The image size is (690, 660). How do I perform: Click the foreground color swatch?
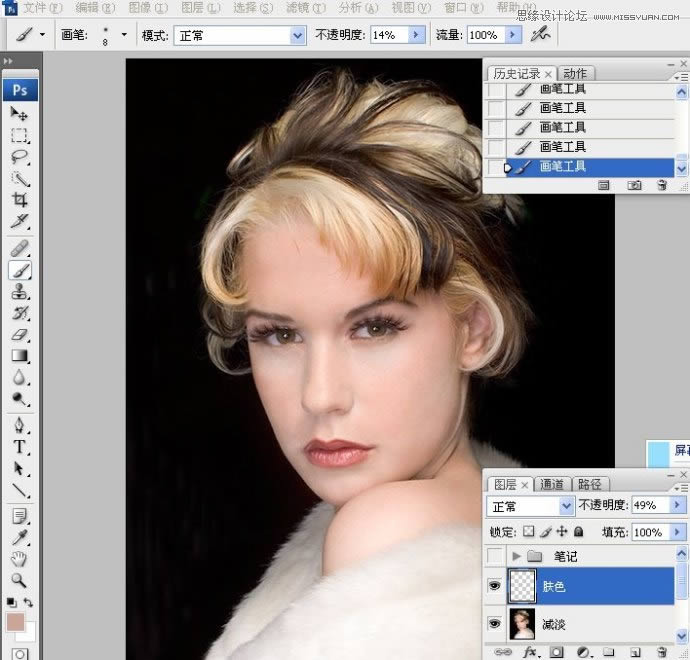[x=15, y=623]
